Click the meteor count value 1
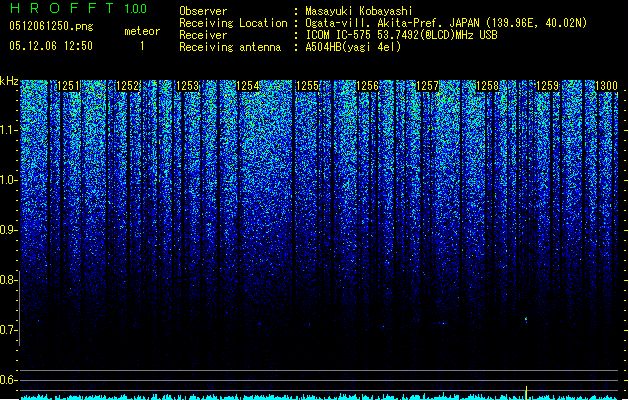The height and width of the screenshot is (400, 629). click(142, 46)
